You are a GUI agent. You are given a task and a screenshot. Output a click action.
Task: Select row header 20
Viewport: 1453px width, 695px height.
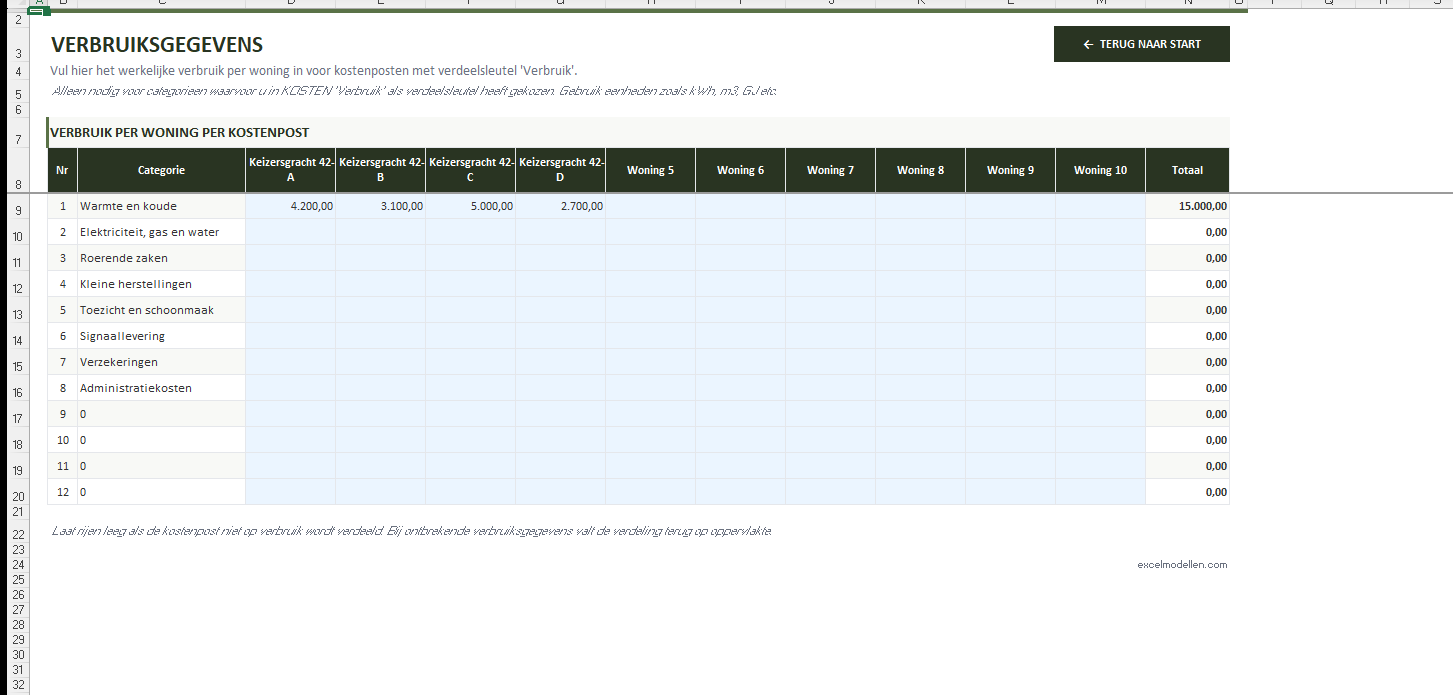point(18,497)
